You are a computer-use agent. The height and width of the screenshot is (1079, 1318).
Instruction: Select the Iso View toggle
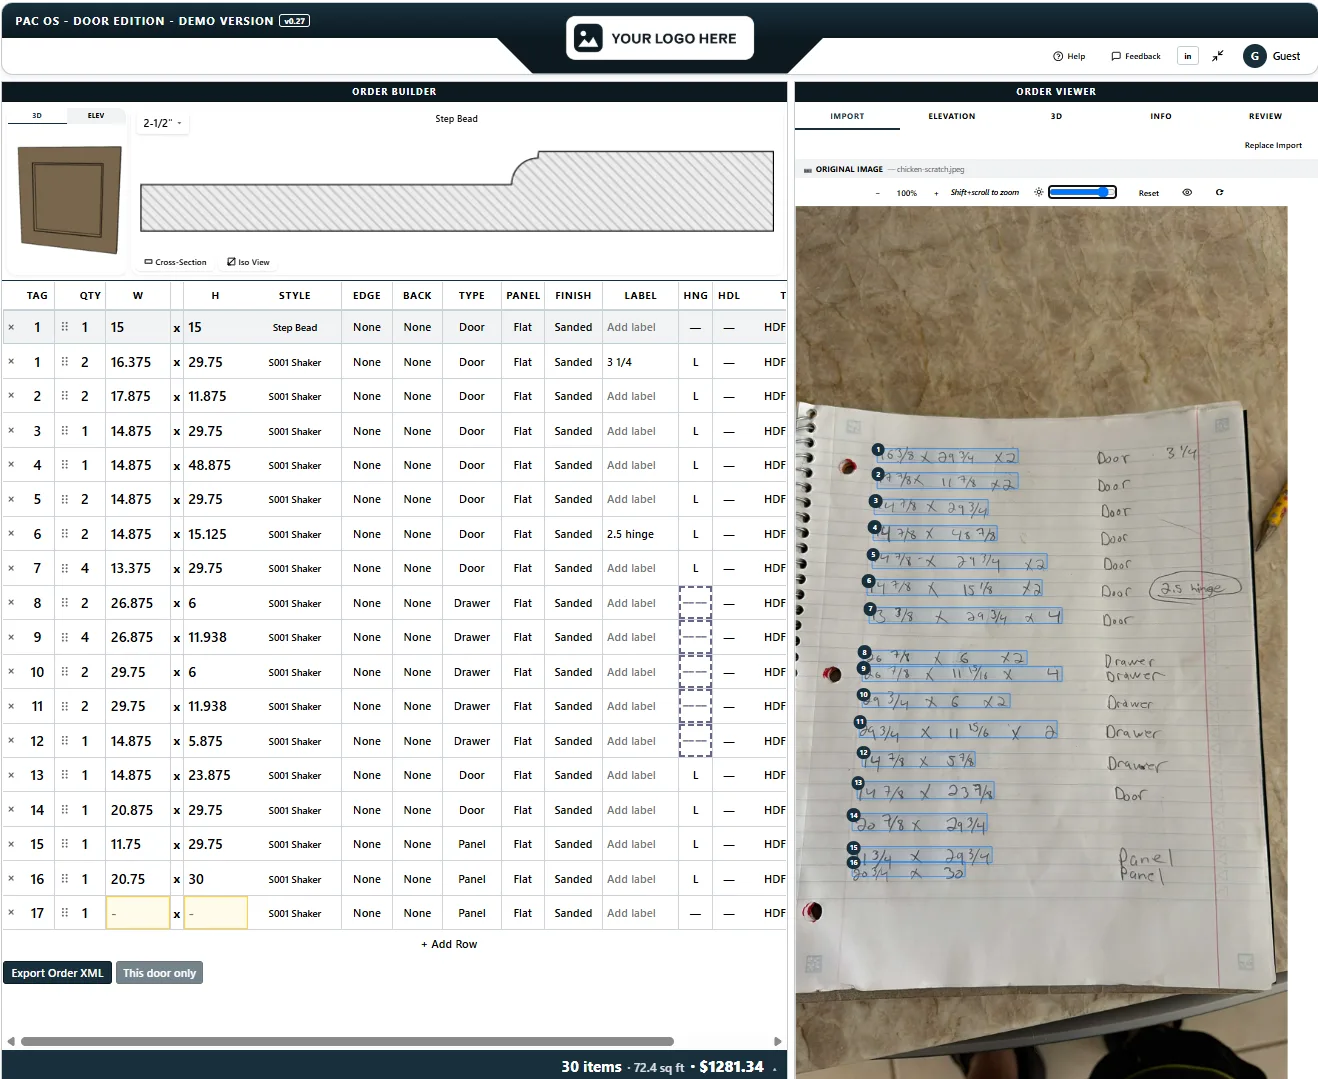click(x=248, y=262)
